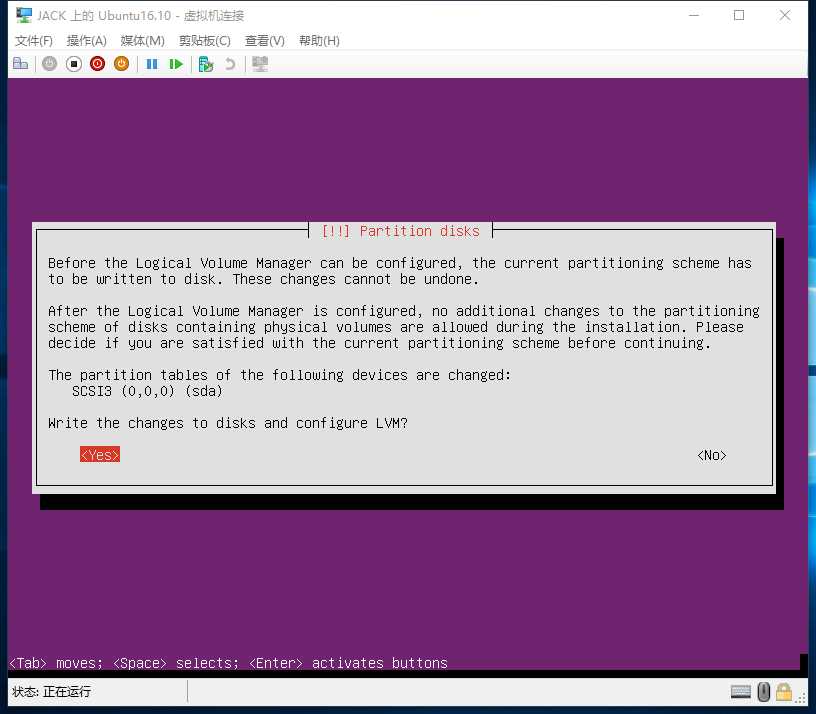
Task: Open the 媒体(M) menu
Action: (142, 41)
